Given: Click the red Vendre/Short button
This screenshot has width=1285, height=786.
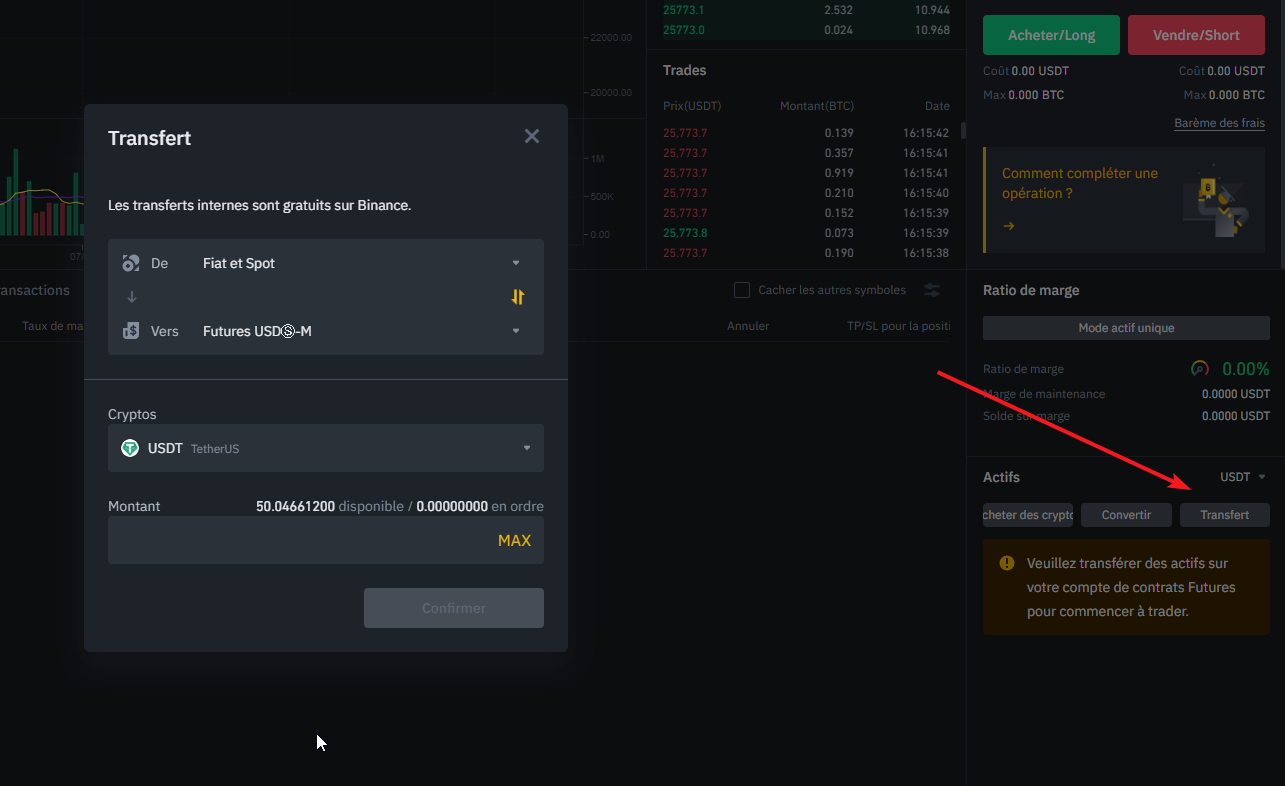Looking at the screenshot, I should point(1196,35).
